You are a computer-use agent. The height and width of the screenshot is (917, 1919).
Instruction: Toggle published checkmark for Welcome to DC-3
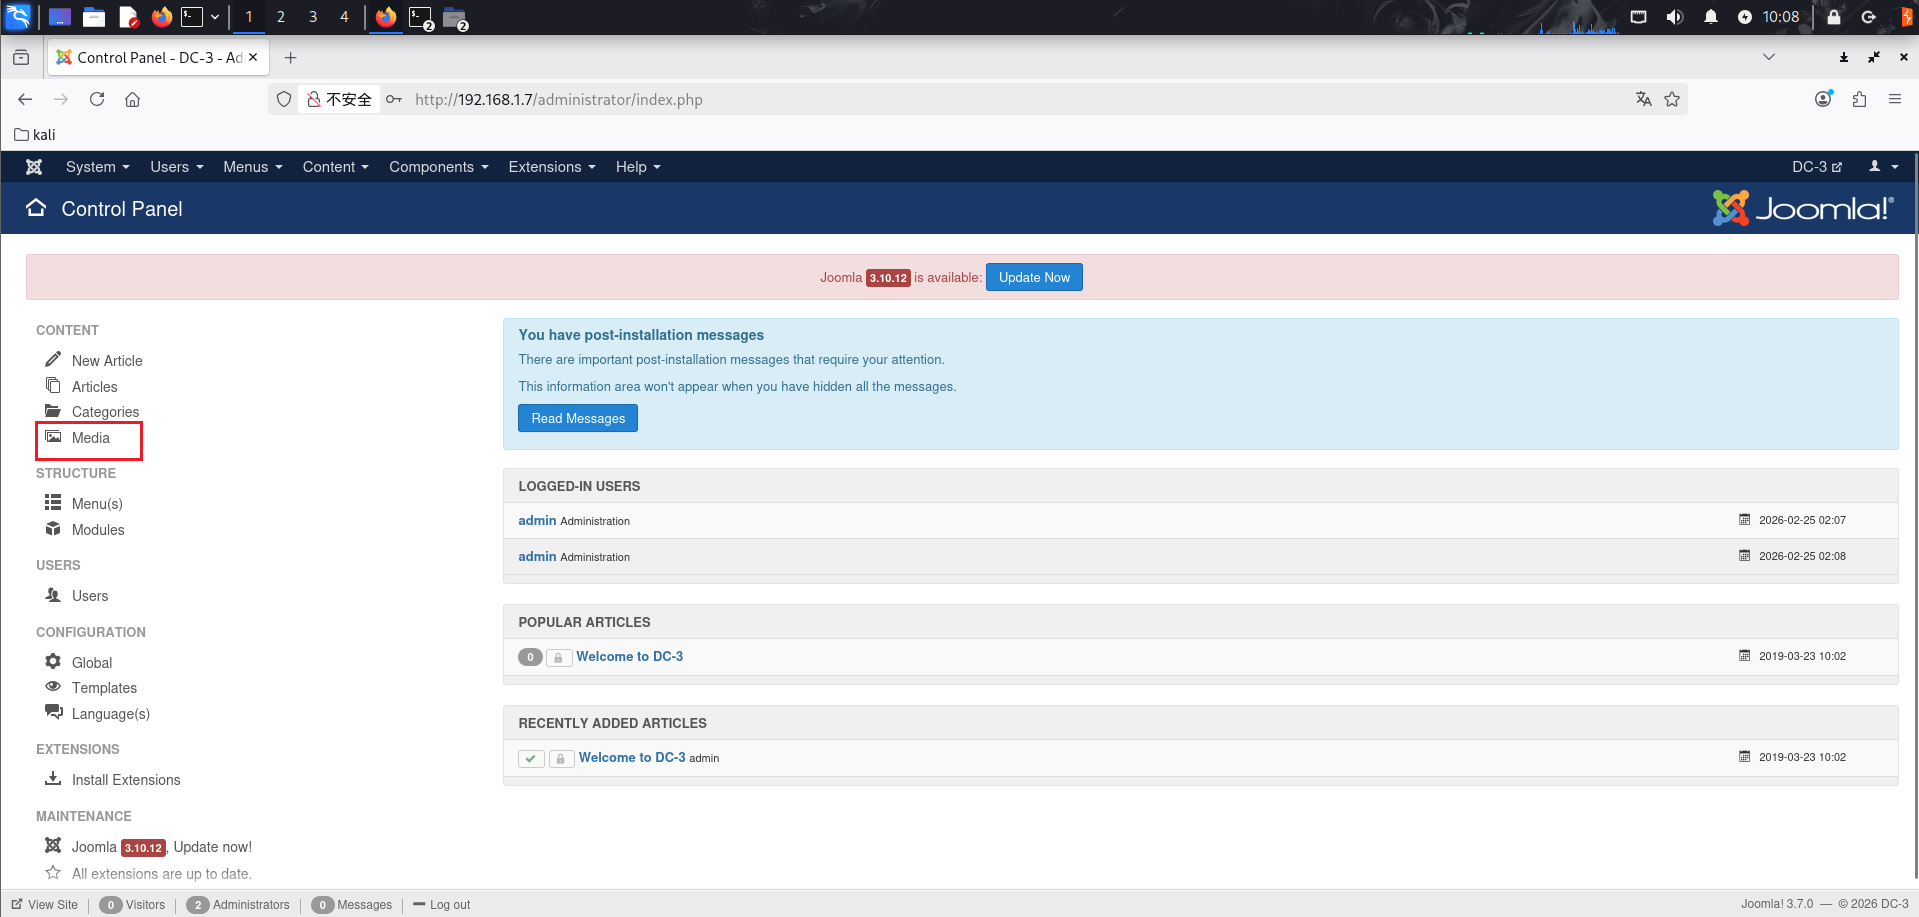click(x=531, y=758)
